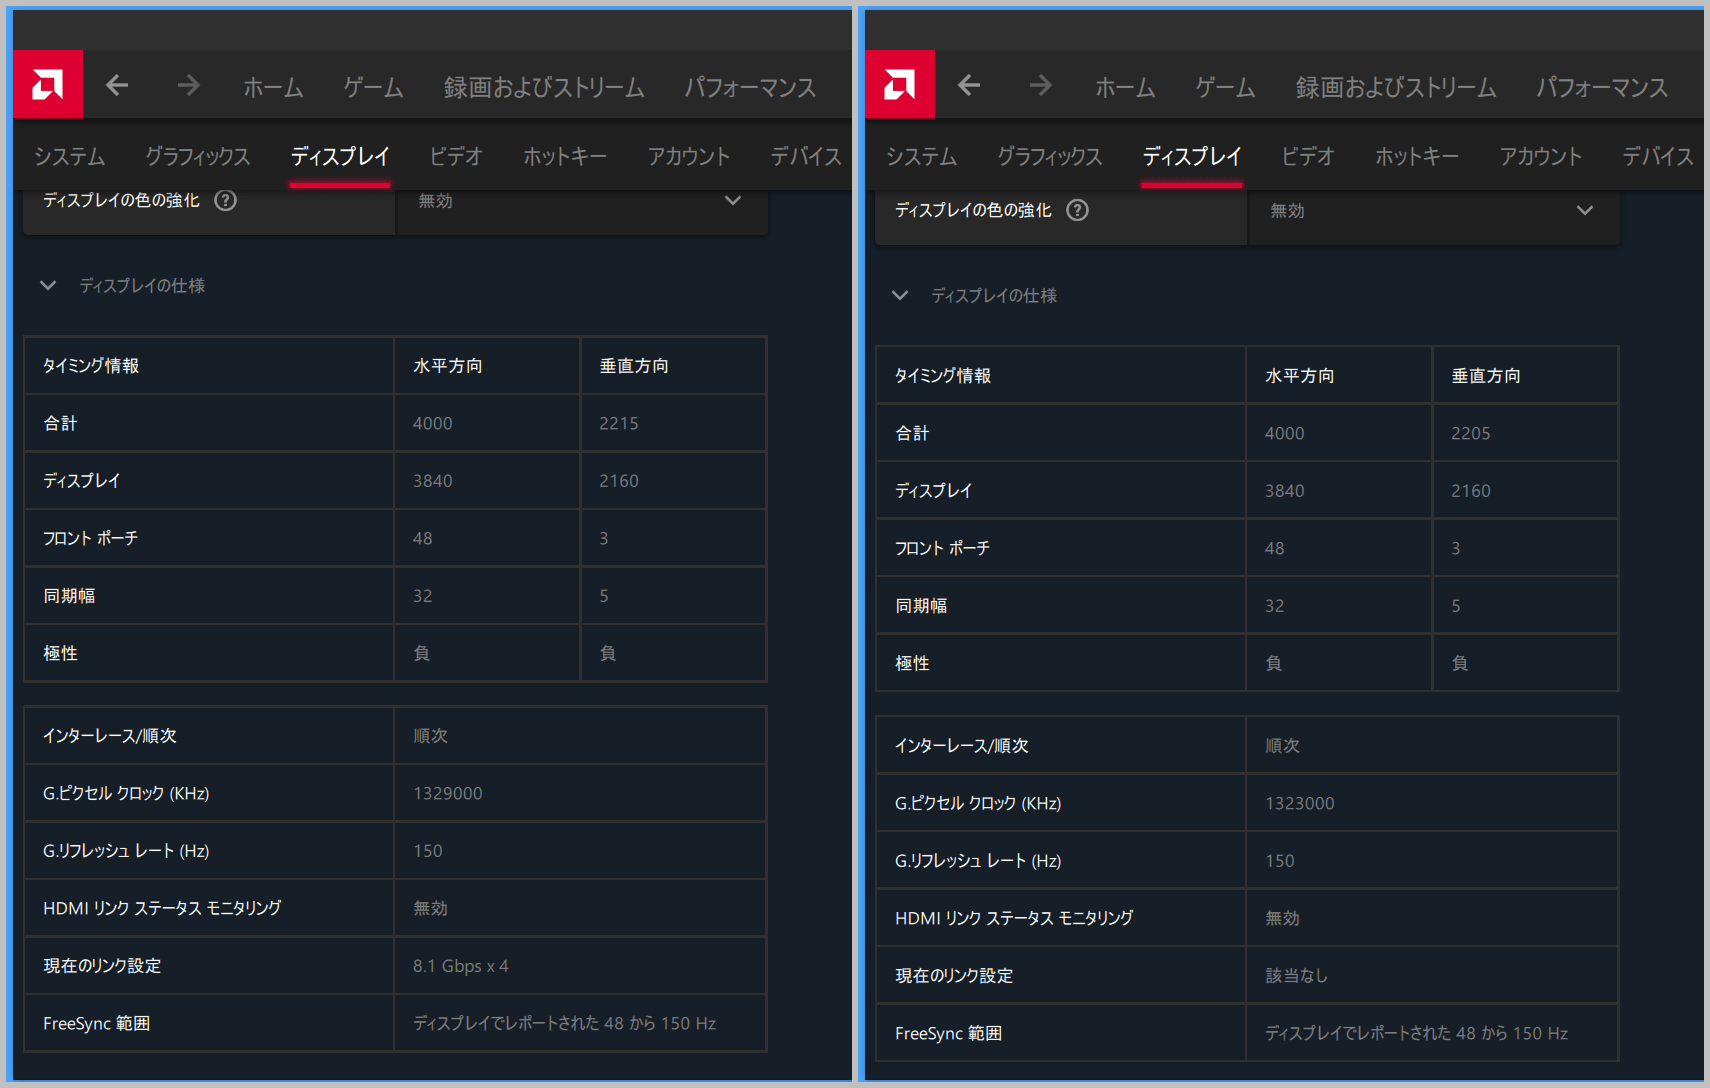Switch to グラフィックス sub-tab in the left window
The width and height of the screenshot is (1710, 1088).
197,156
